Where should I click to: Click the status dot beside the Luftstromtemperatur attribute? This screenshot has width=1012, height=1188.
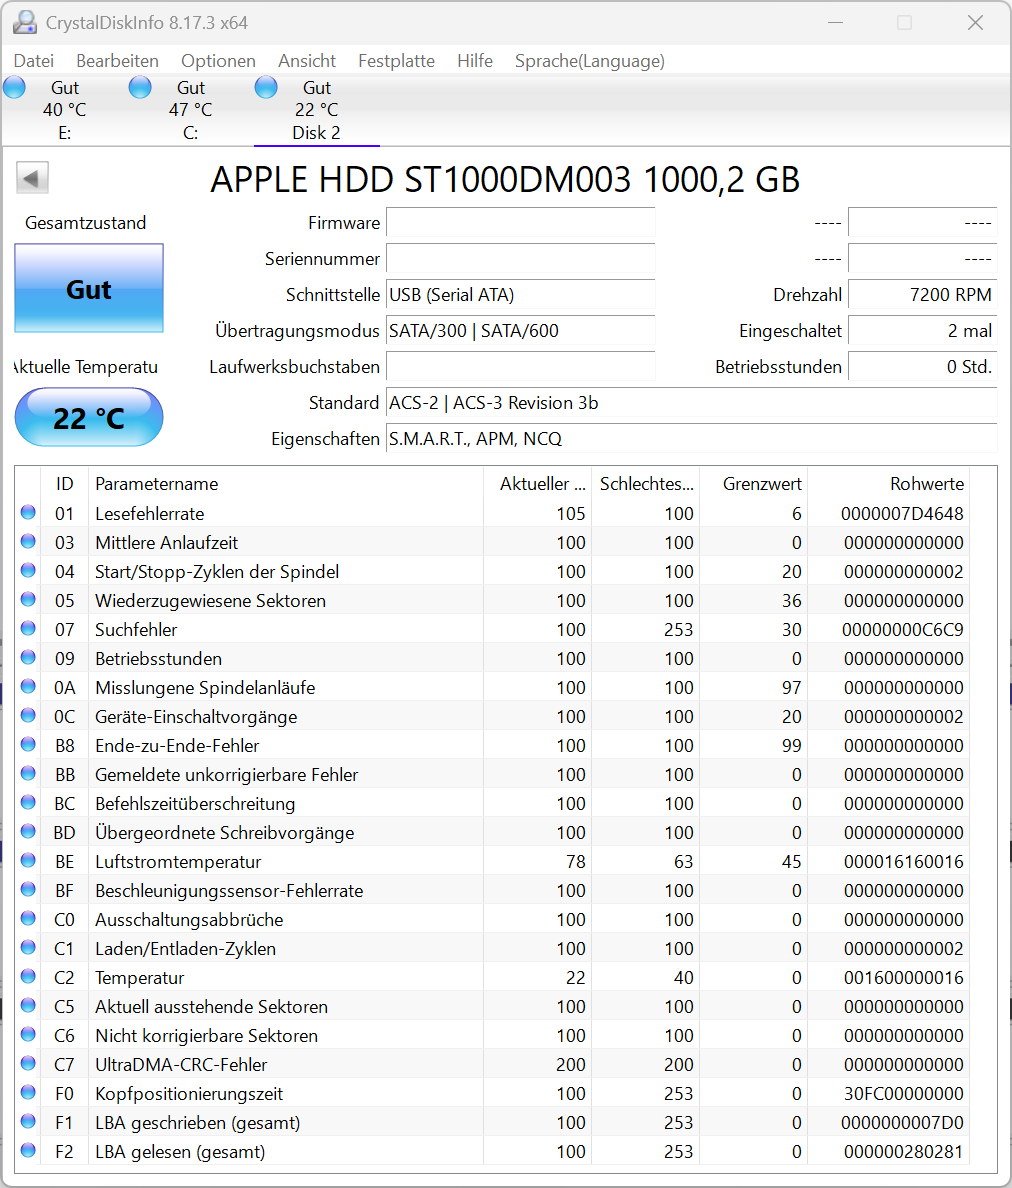click(27, 861)
